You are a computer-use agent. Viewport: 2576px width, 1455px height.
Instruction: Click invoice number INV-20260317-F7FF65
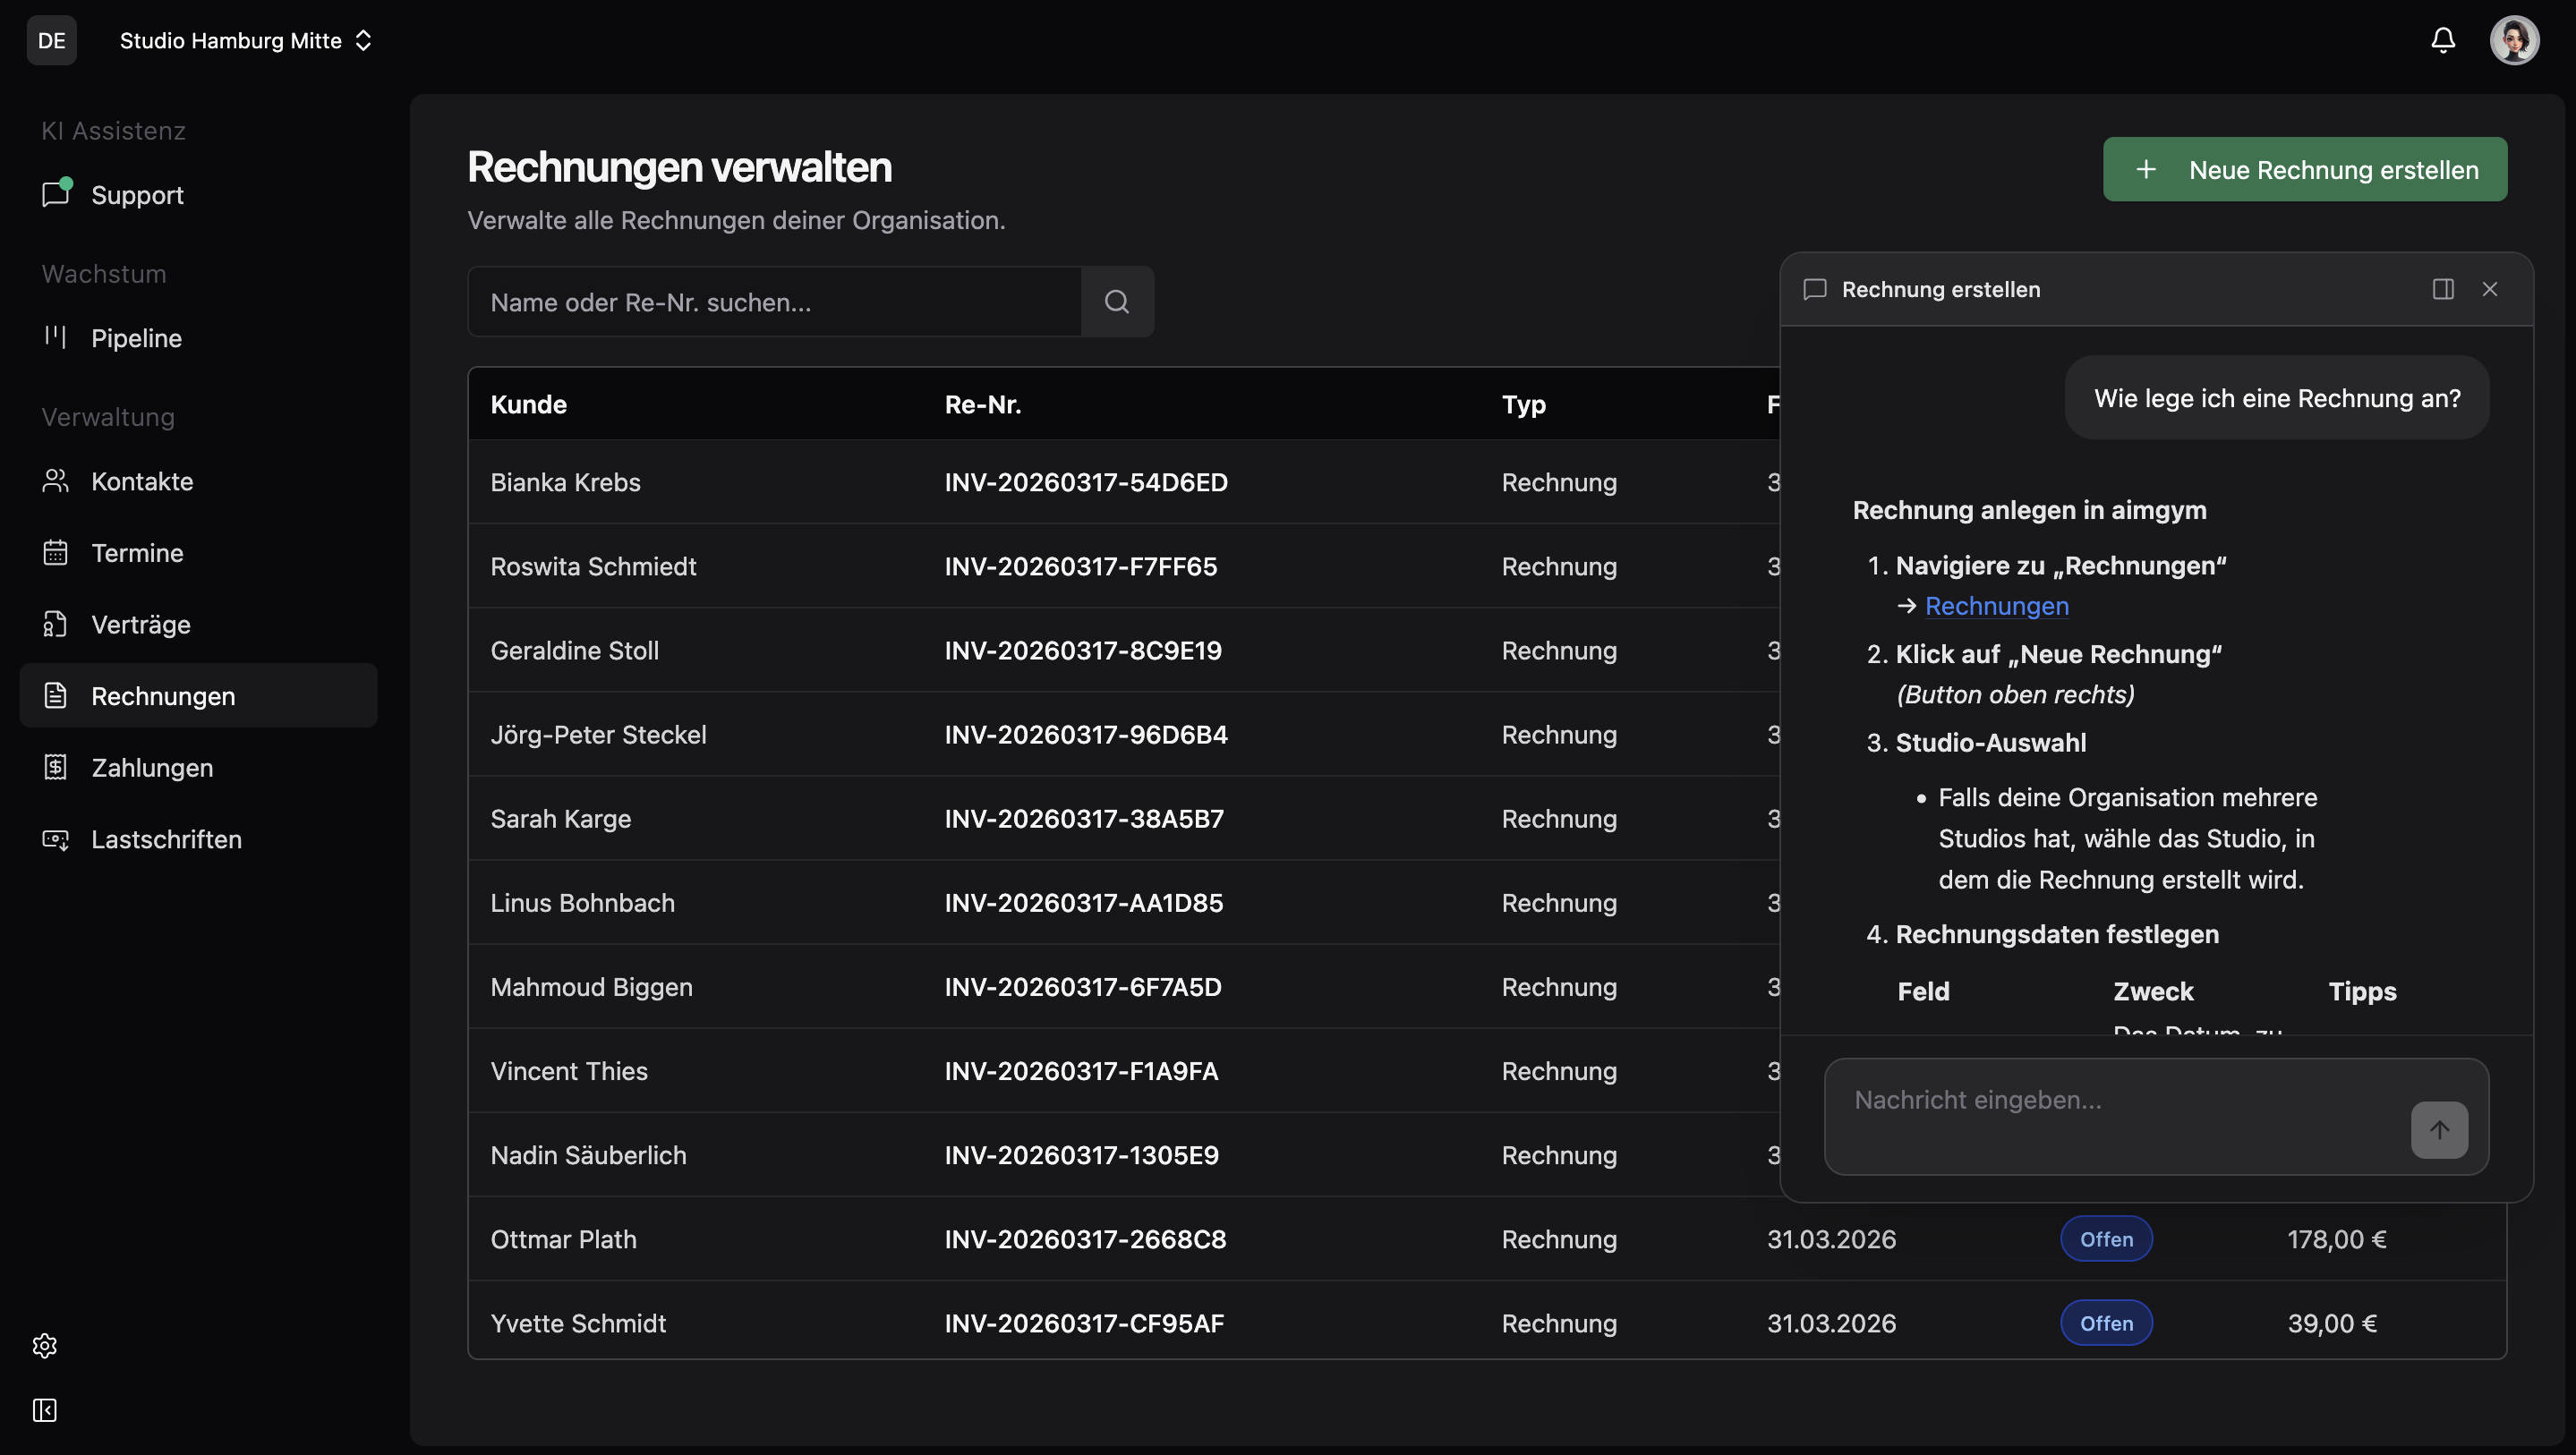coord(1081,566)
